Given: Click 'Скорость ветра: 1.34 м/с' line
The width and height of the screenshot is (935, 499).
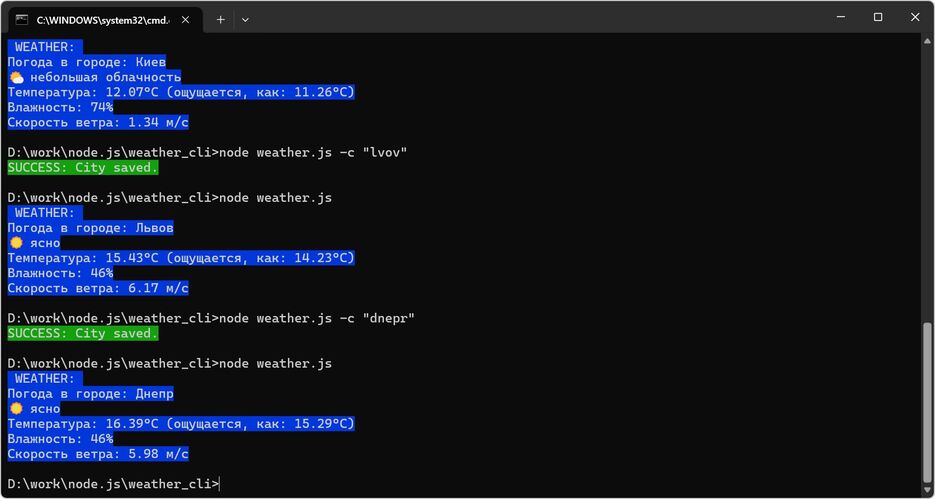Looking at the screenshot, I should [98, 123].
